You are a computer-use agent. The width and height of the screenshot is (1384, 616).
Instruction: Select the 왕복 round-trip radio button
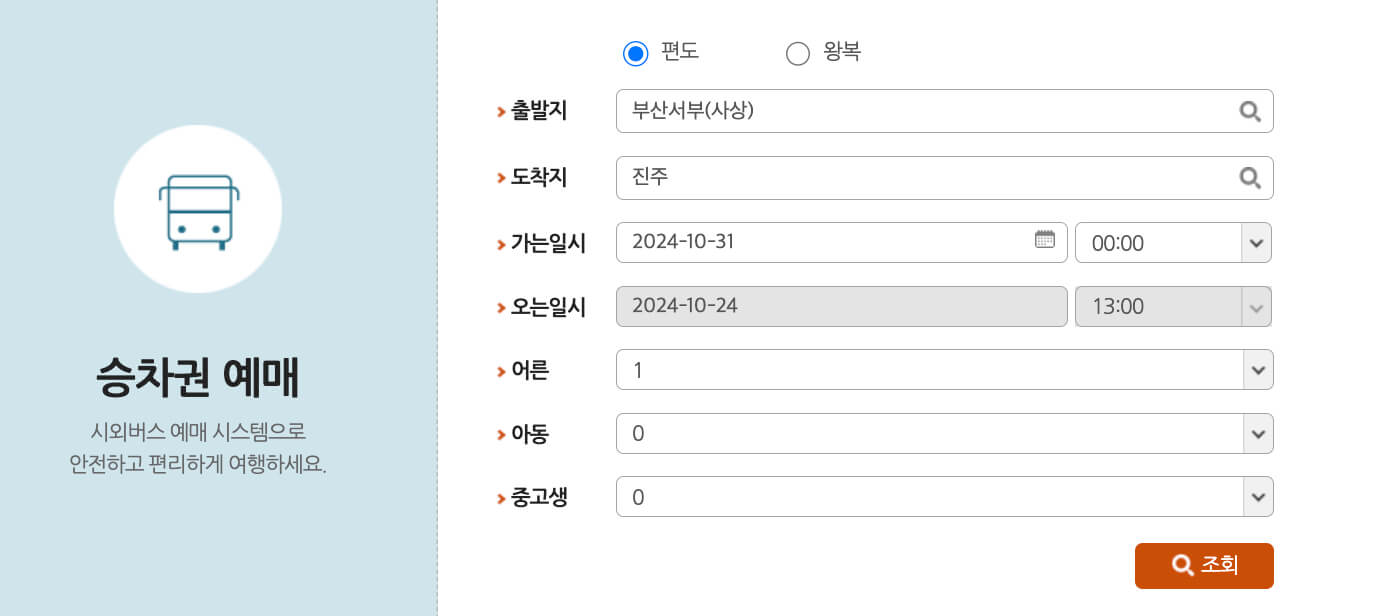click(797, 53)
